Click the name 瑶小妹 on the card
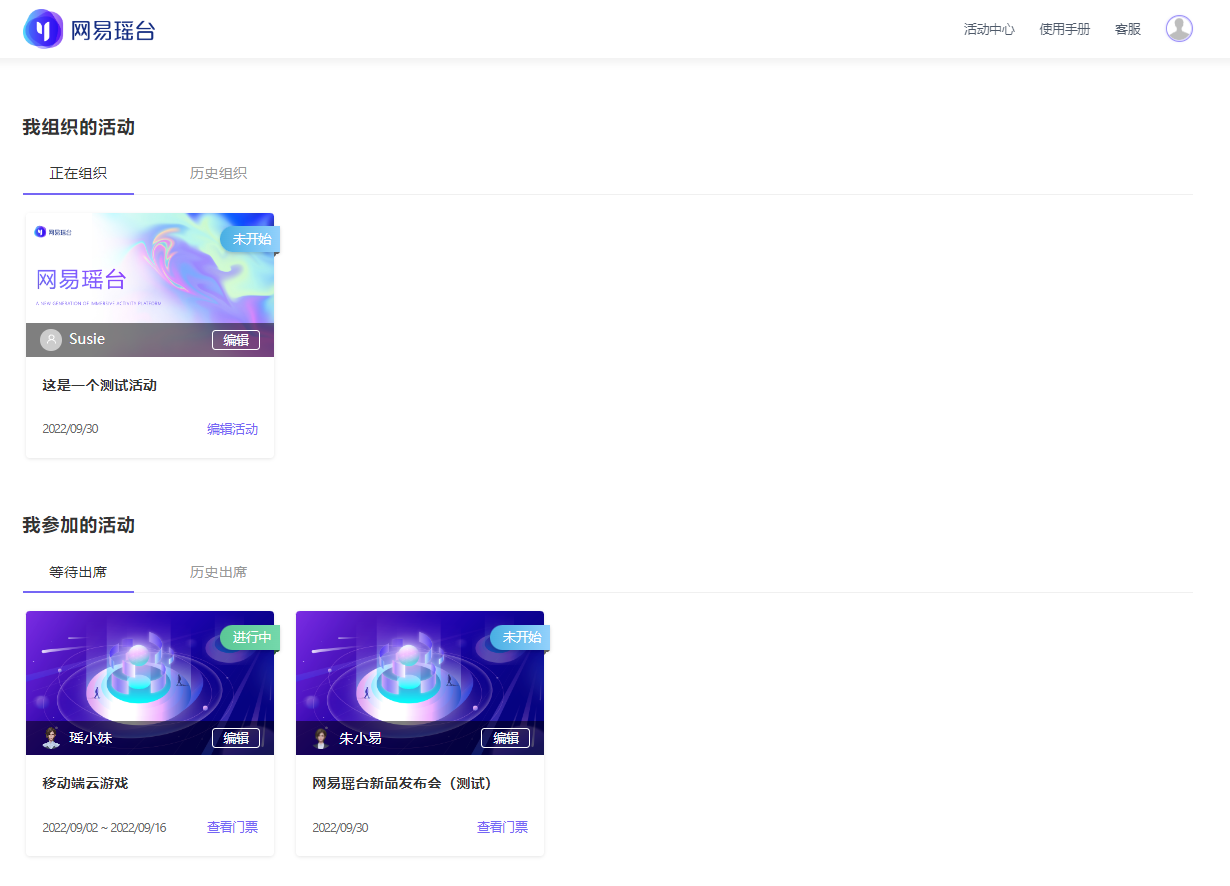 91,738
